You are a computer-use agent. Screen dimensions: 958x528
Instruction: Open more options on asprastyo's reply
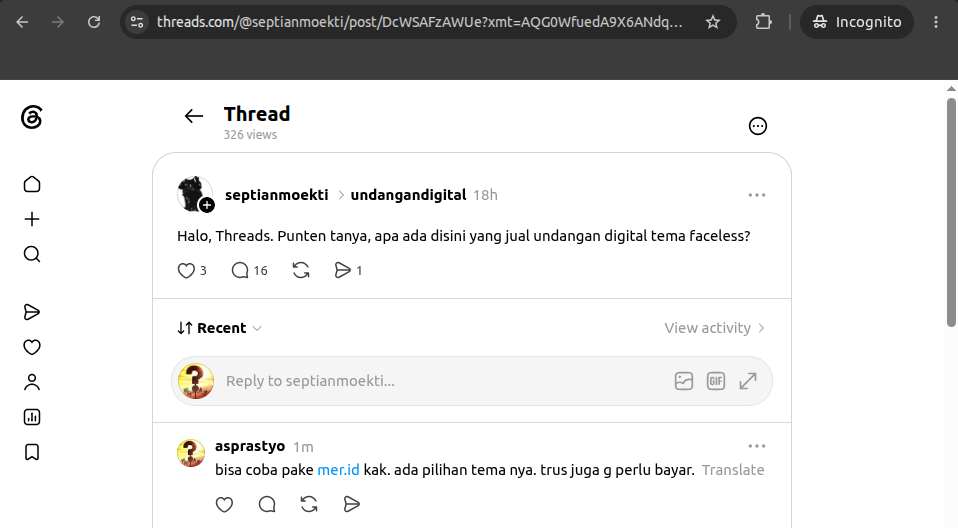(x=756, y=446)
